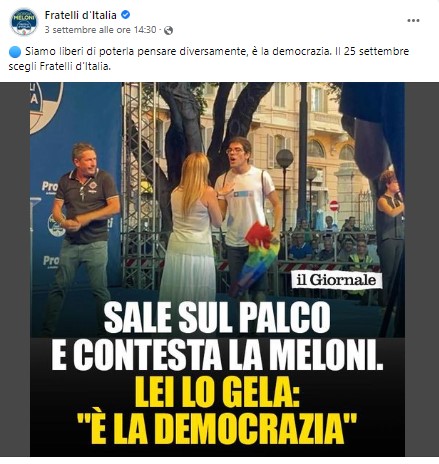Click the Fratelli d'Italia profile avatar
Screen dimensions: 439x464
point(24,21)
